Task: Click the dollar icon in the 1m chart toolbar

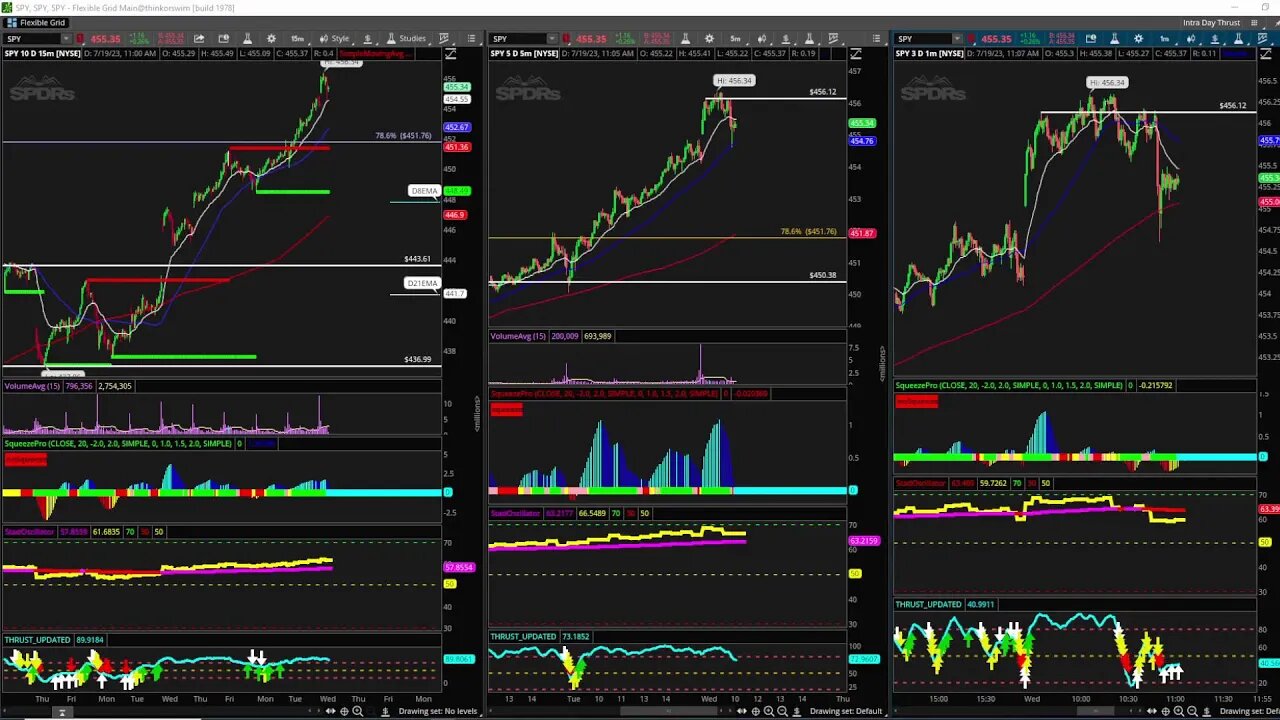Action: (1215, 38)
